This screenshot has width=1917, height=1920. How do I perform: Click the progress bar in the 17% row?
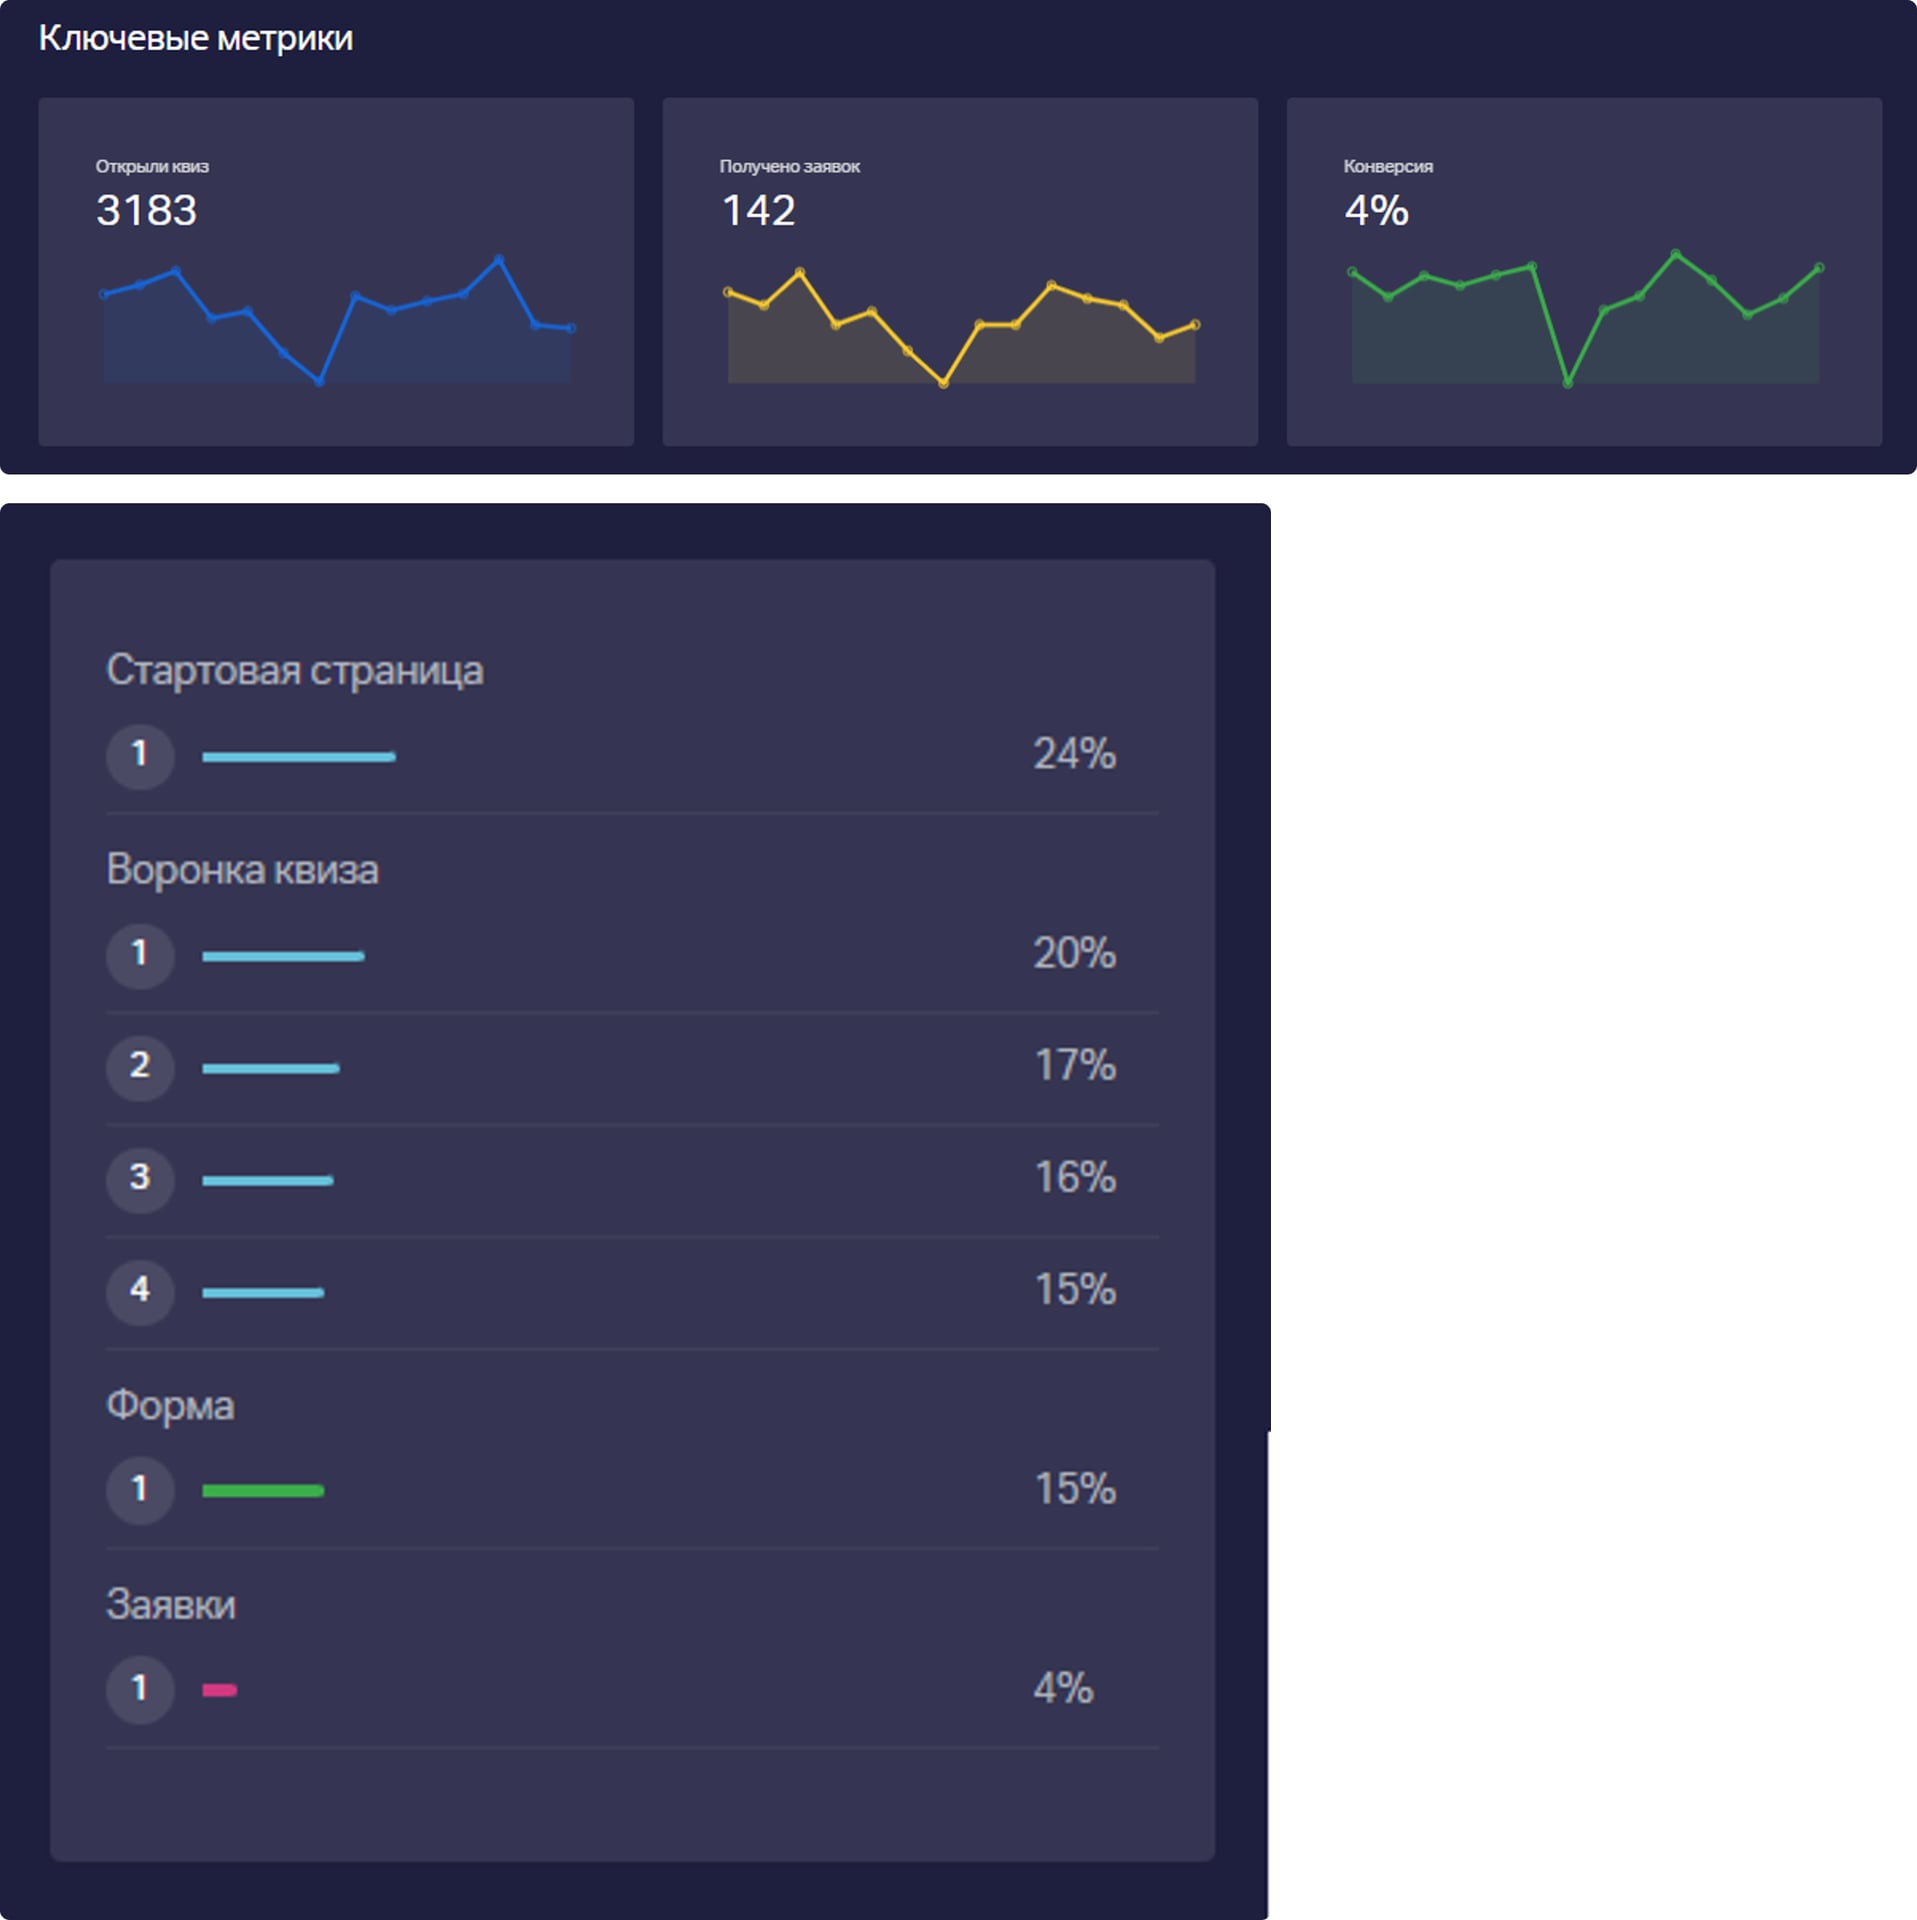point(271,1069)
